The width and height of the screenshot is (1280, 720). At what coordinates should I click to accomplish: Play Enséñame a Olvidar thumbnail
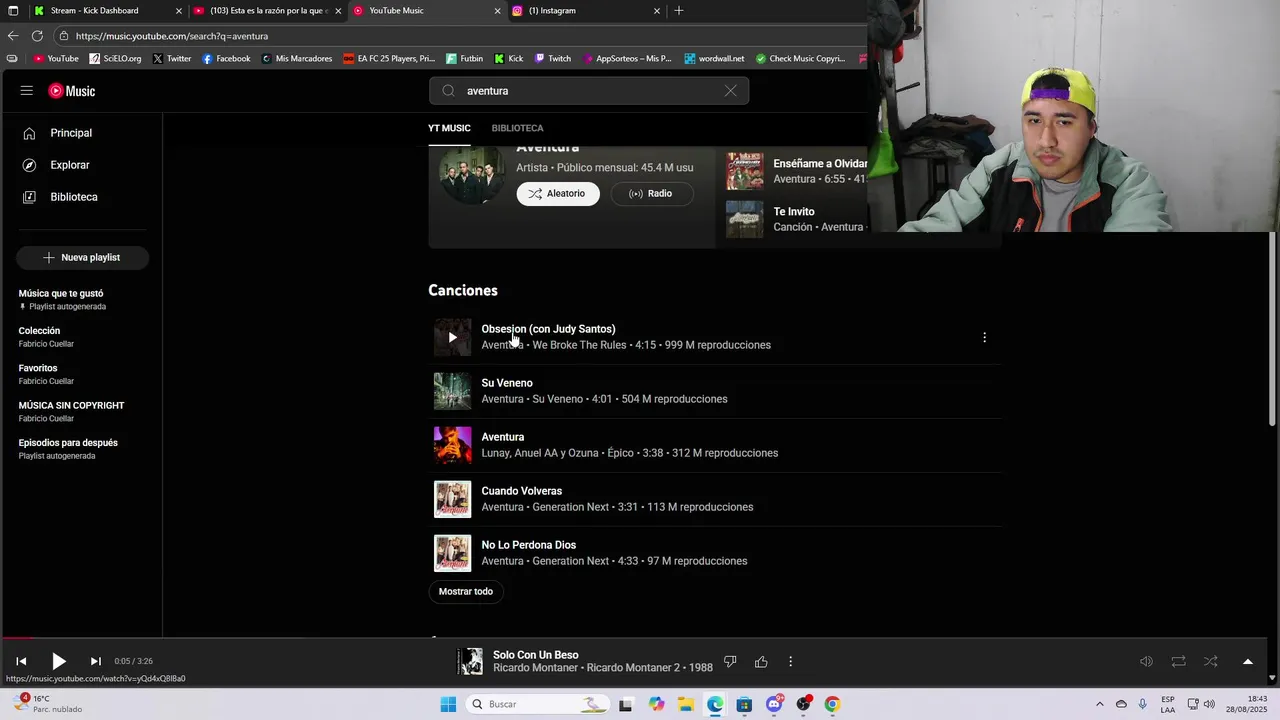tap(744, 171)
